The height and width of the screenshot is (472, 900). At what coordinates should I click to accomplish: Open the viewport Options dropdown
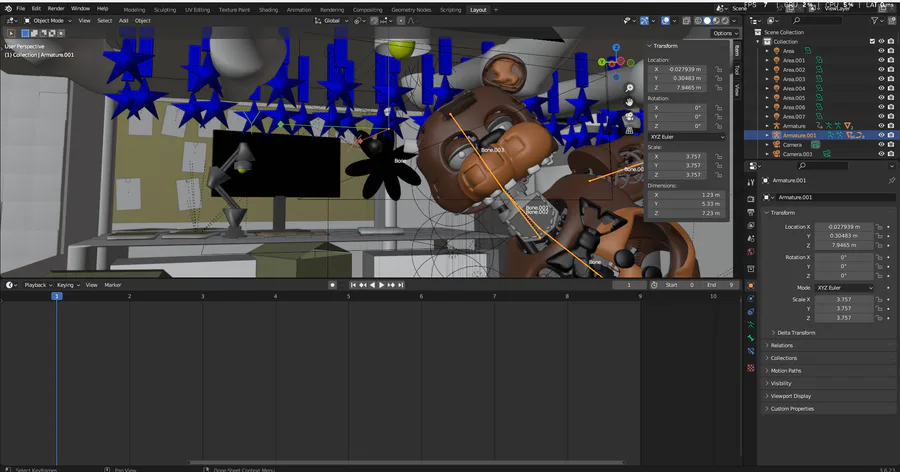click(726, 33)
